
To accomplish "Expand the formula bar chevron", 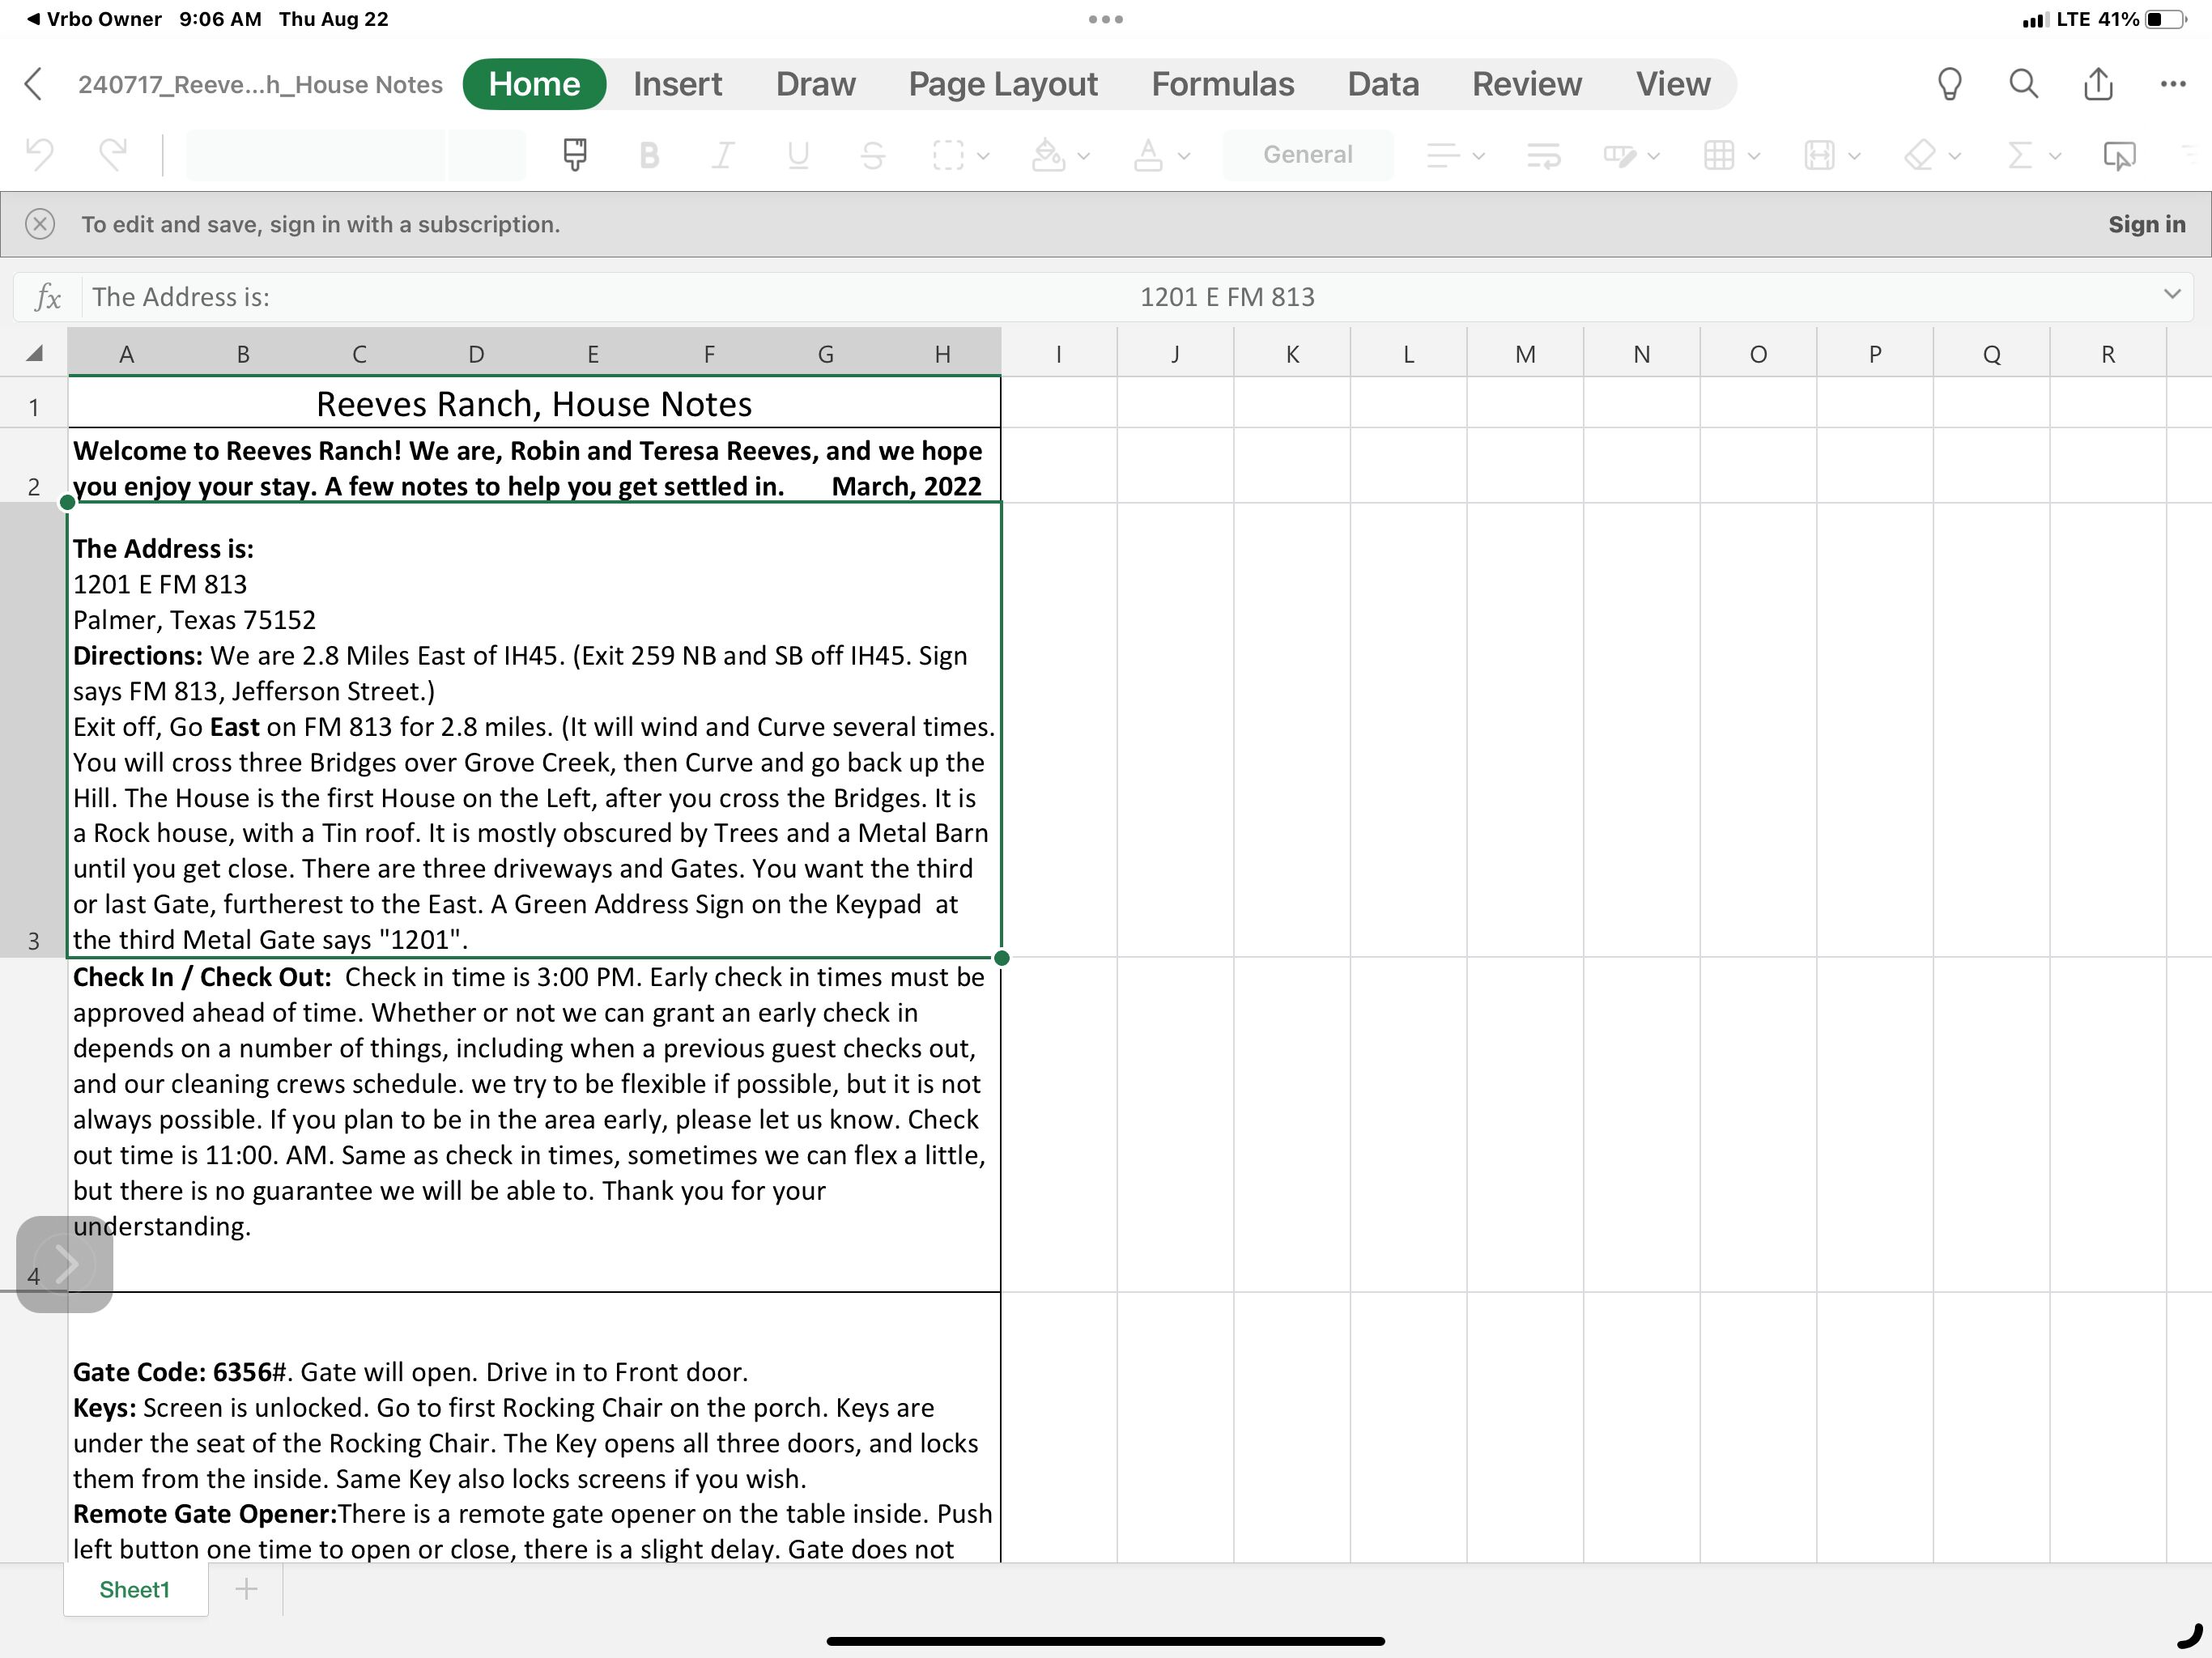I will [x=2171, y=294].
